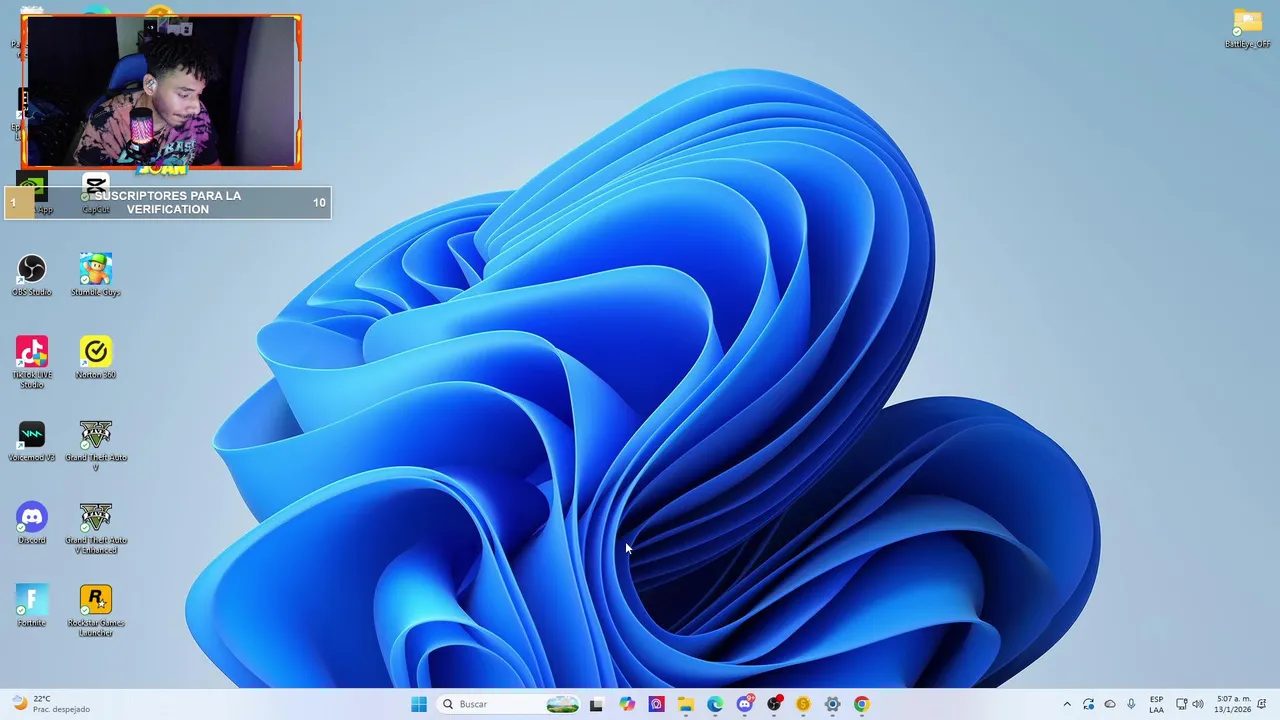Click the microphone tray icon
The height and width of the screenshot is (720, 1280).
(1131, 704)
